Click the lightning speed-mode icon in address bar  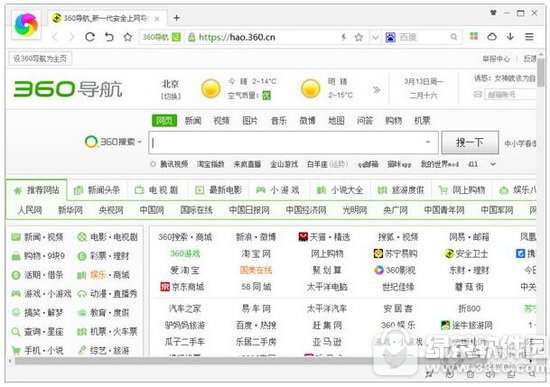coord(344,37)
